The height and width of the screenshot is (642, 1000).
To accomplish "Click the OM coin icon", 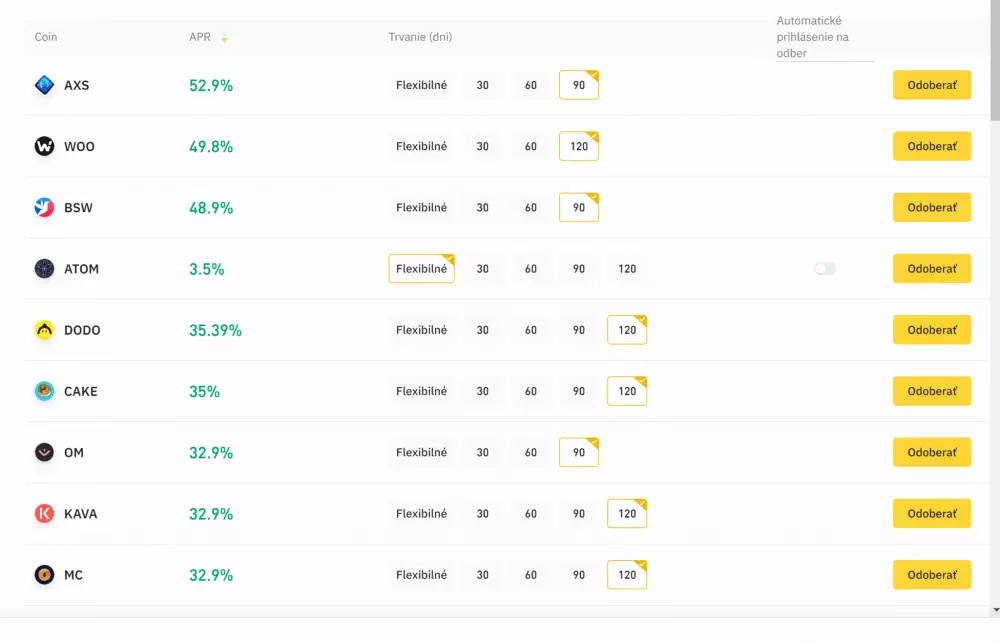I will click(44, 452).
